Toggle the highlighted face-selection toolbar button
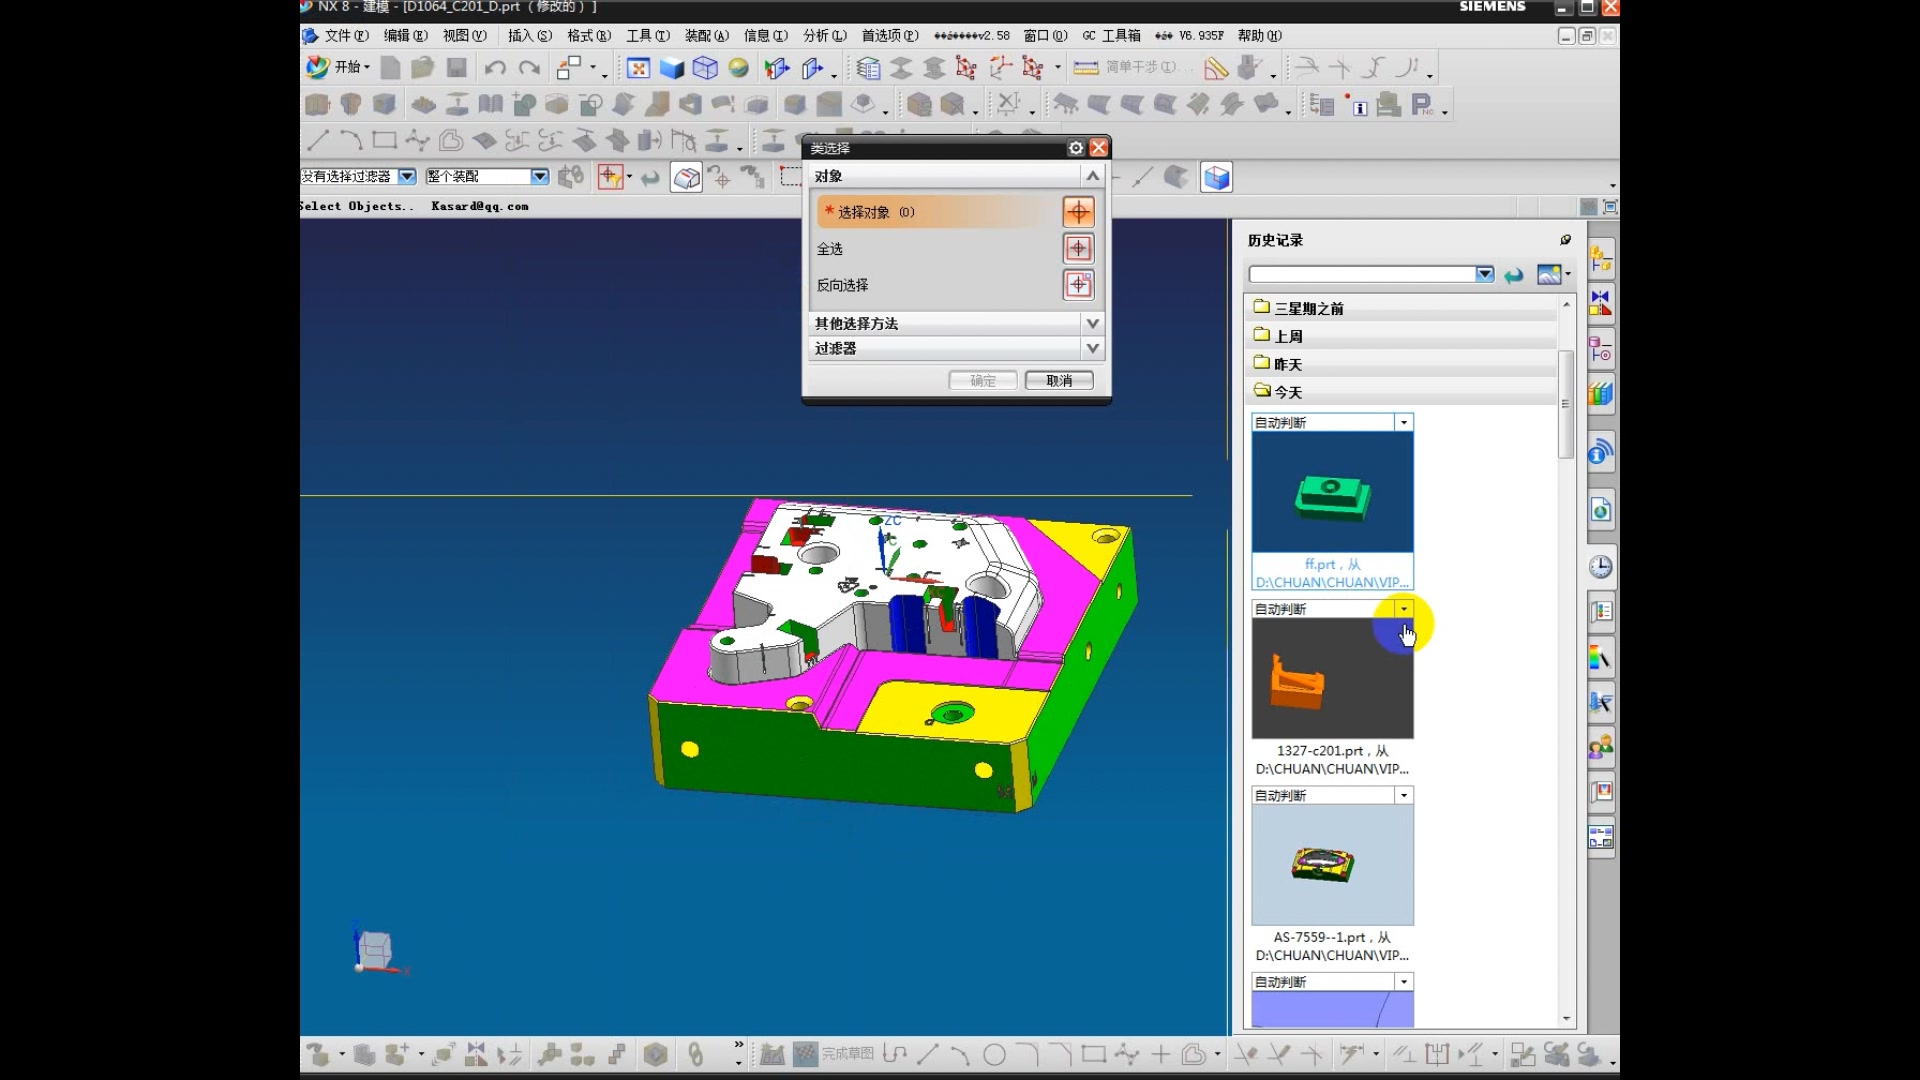Image resolution: width=1920 pixels, height=1080 pixels. tap(686, 178)
